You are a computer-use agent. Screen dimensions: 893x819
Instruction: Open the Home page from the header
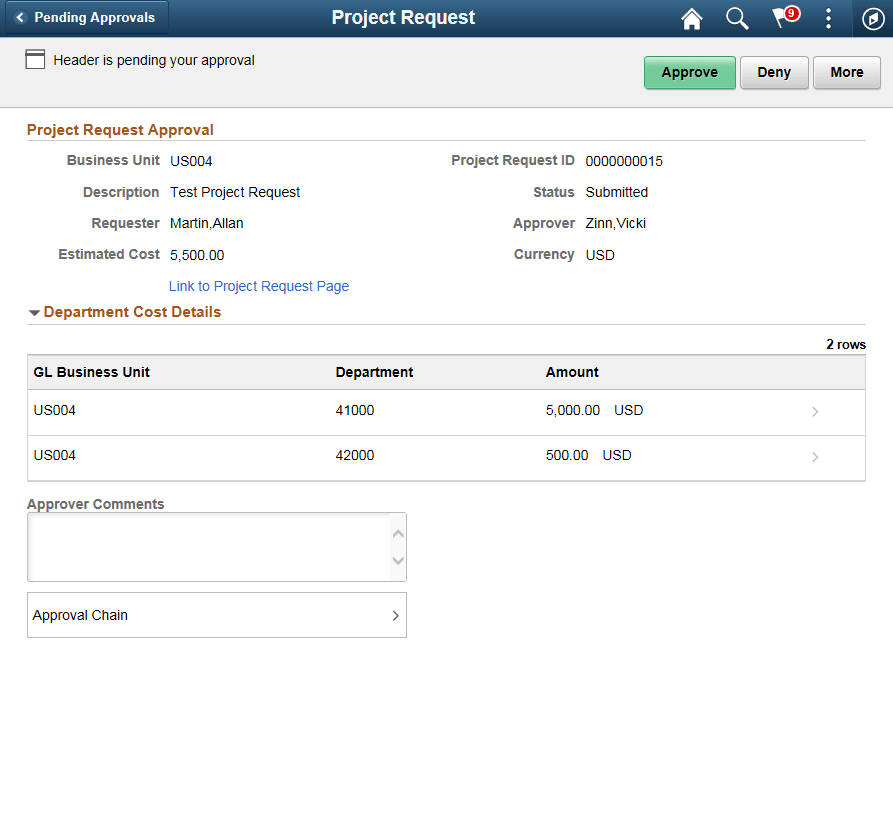pos(691,18)
